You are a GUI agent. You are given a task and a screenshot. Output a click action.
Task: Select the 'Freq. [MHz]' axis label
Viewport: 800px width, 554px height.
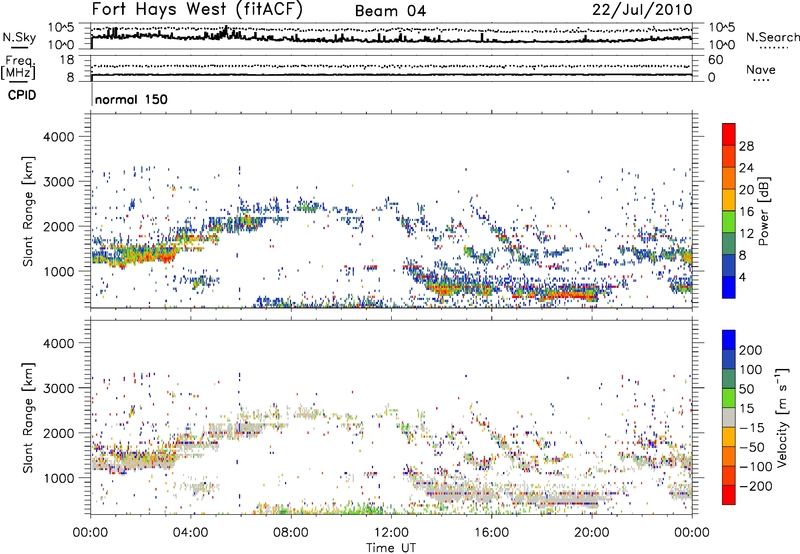19,67
